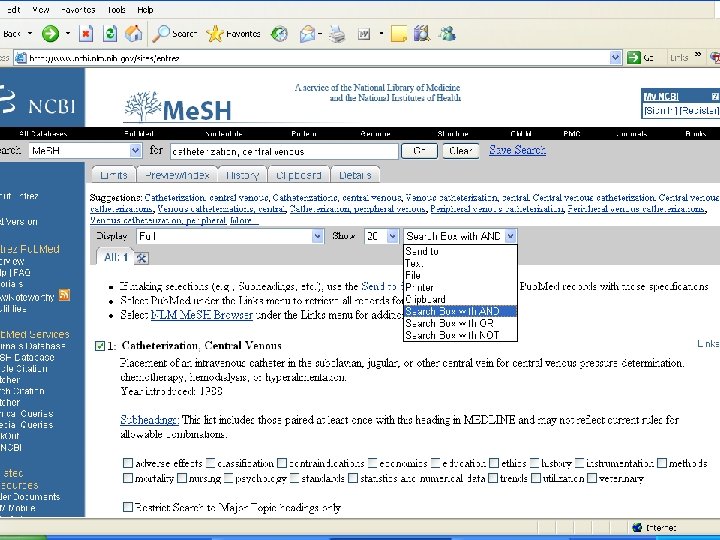Choose Printer in Send to list
Viewport: 720px width, 540px height.
(x=460, y=287)
